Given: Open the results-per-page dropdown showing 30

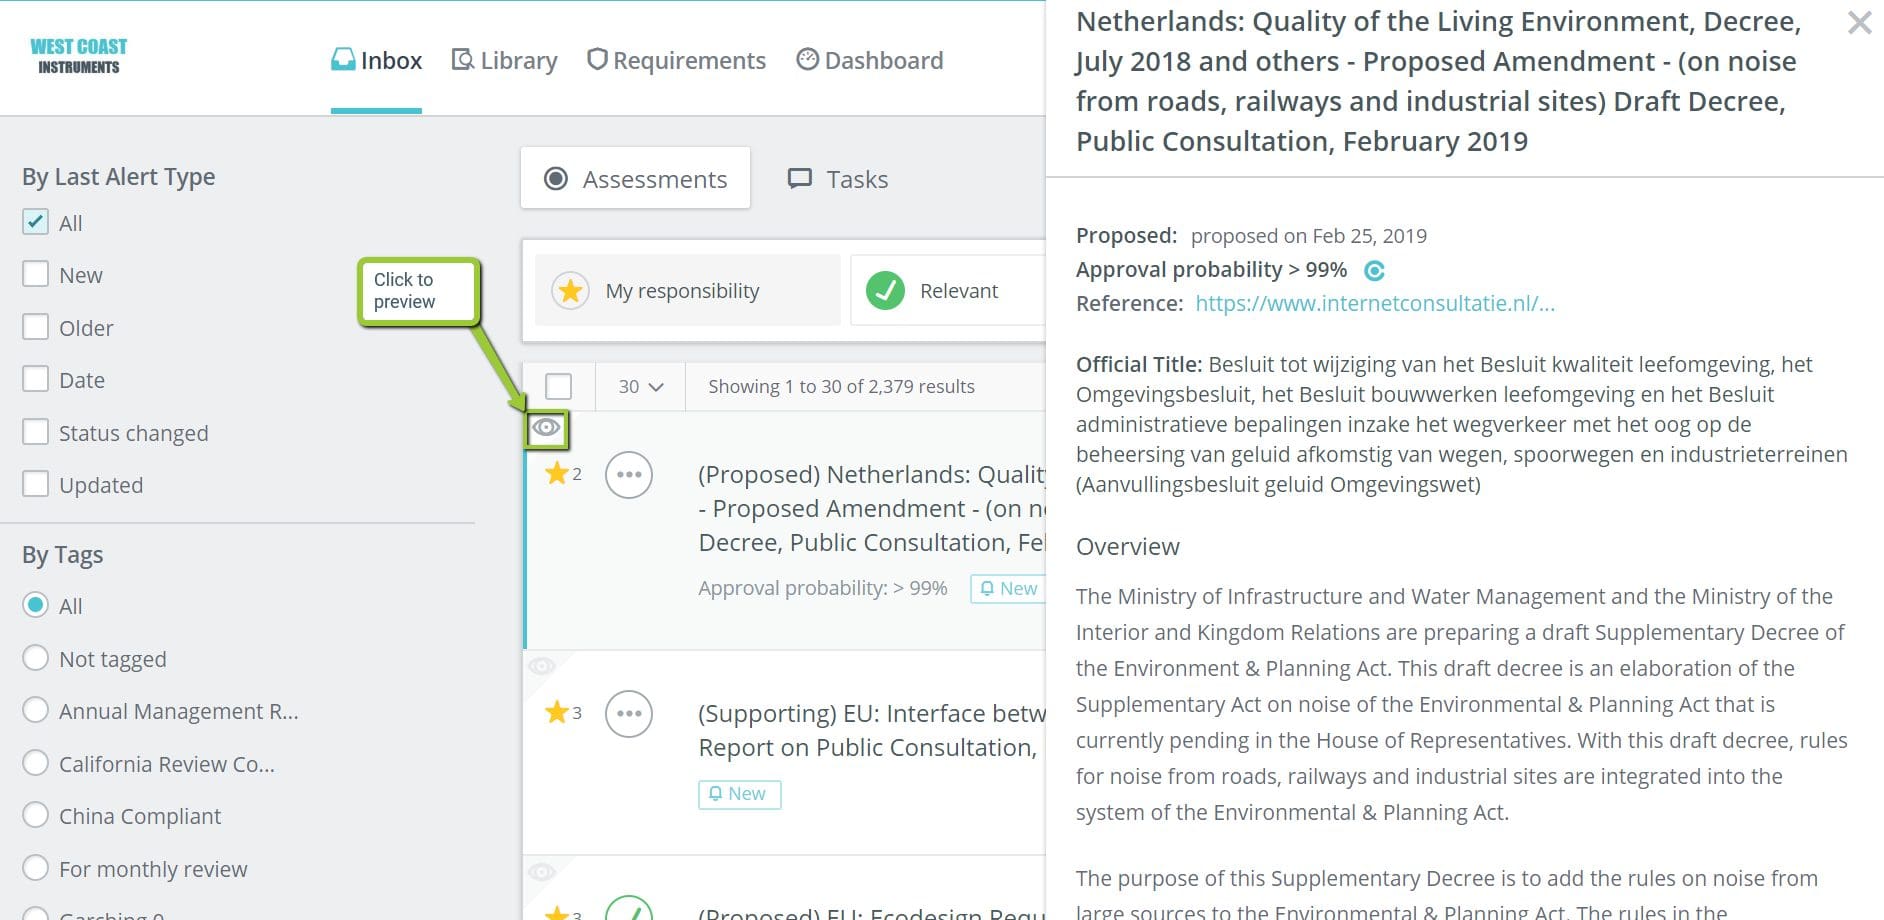Looking at the screenshot, I should (639, 386).
